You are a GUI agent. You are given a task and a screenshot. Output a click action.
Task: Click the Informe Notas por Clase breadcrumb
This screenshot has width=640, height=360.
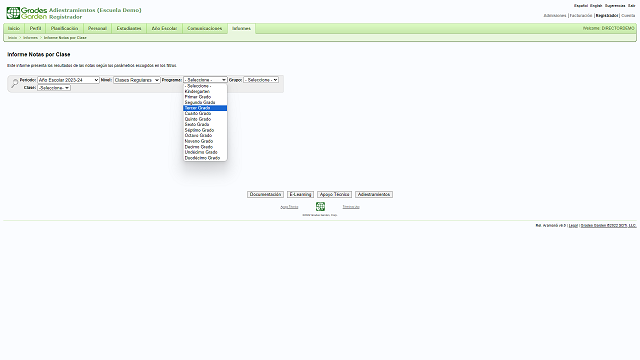pyautogui.click(x=65, y=38)
